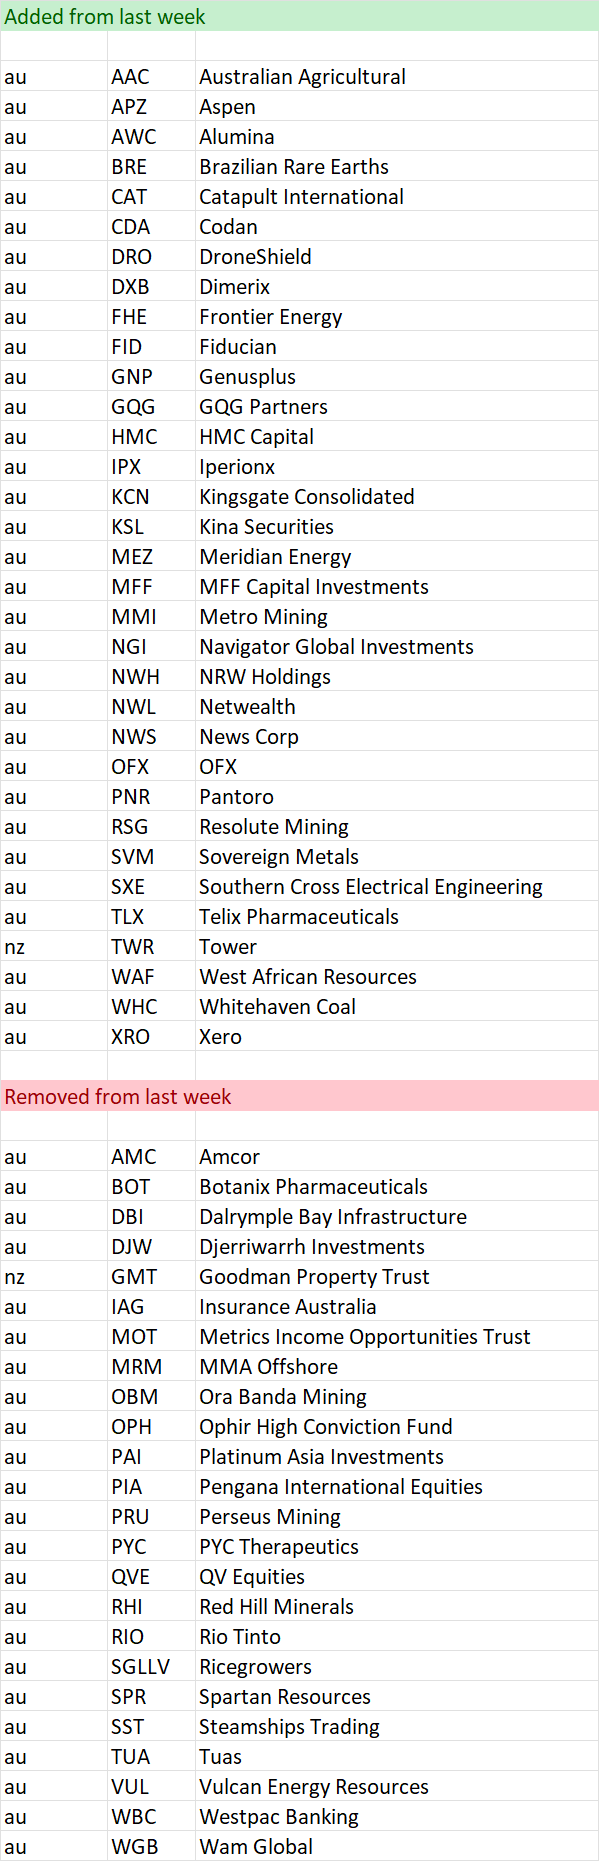Select the 'Removed from last week' header cell

(299, 1096)
